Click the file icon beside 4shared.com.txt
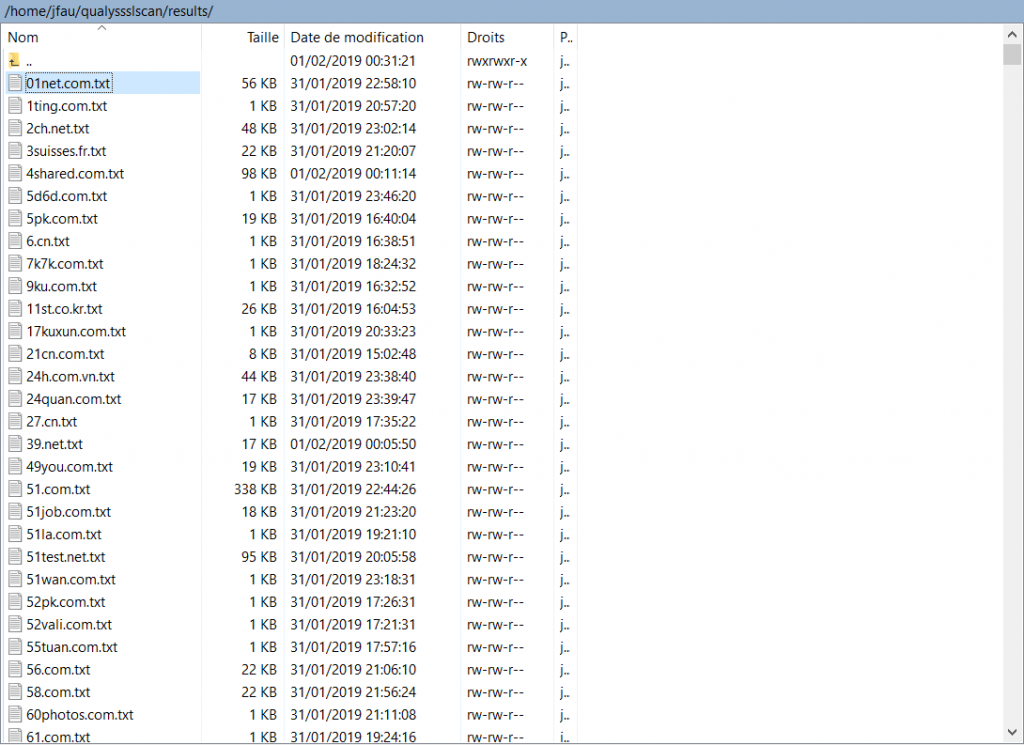The height and width of the screenshot is (745, 1024). (x=14, y=174)
